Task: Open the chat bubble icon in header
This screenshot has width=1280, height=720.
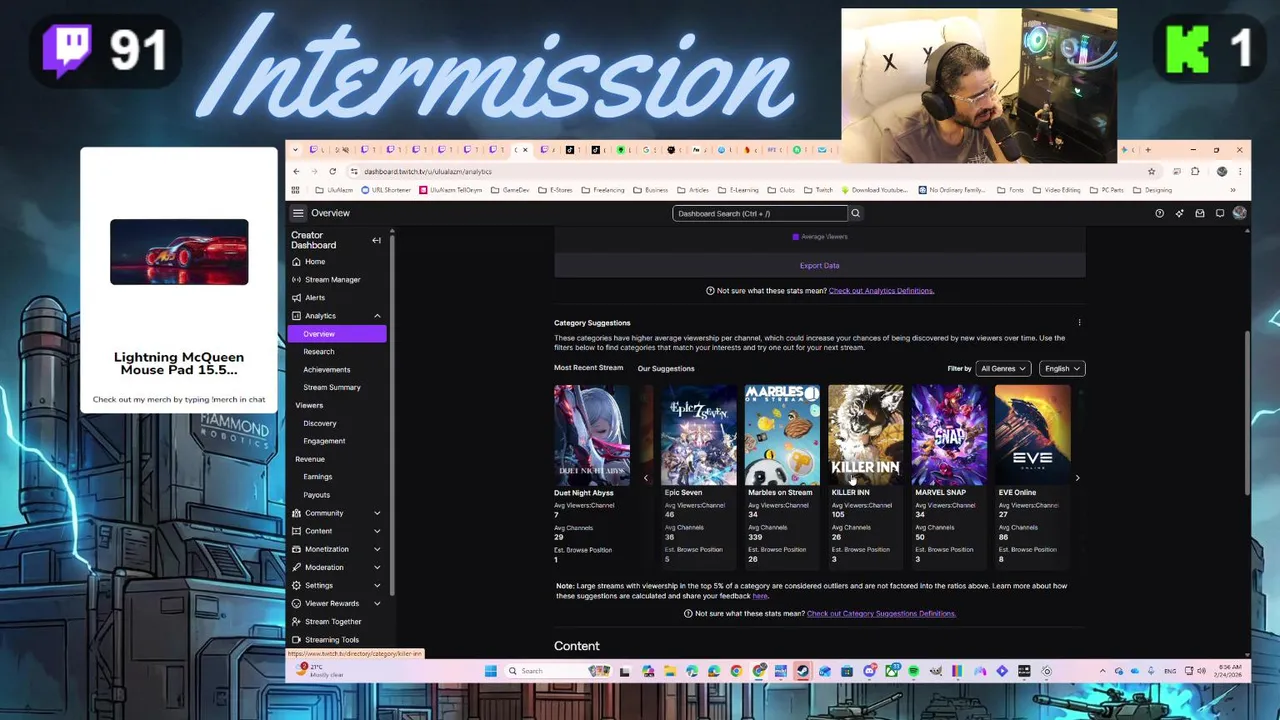Action: pos(1219,213)
